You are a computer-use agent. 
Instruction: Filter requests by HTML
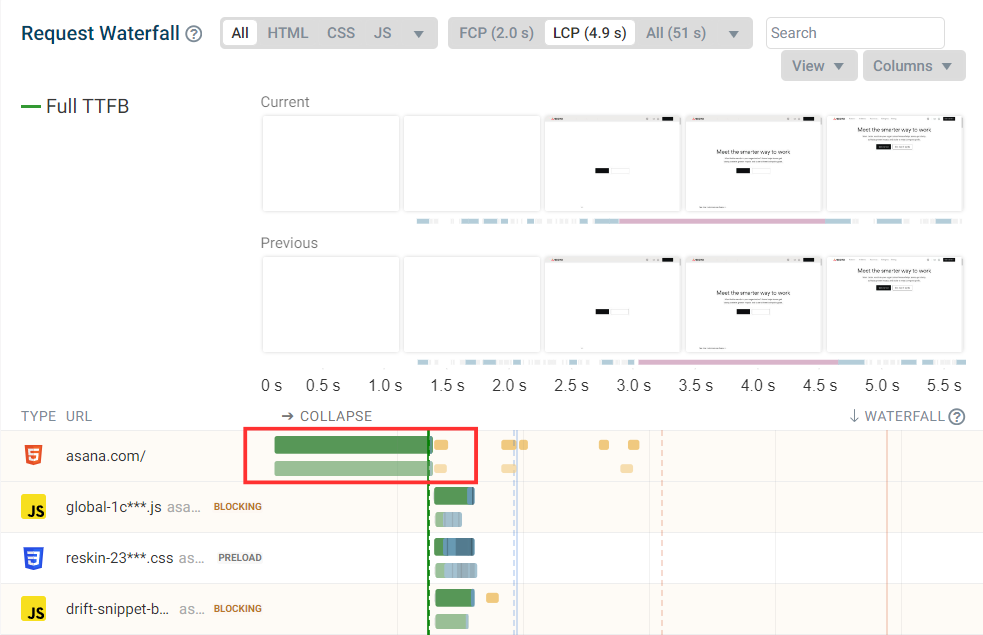point(288,33)
